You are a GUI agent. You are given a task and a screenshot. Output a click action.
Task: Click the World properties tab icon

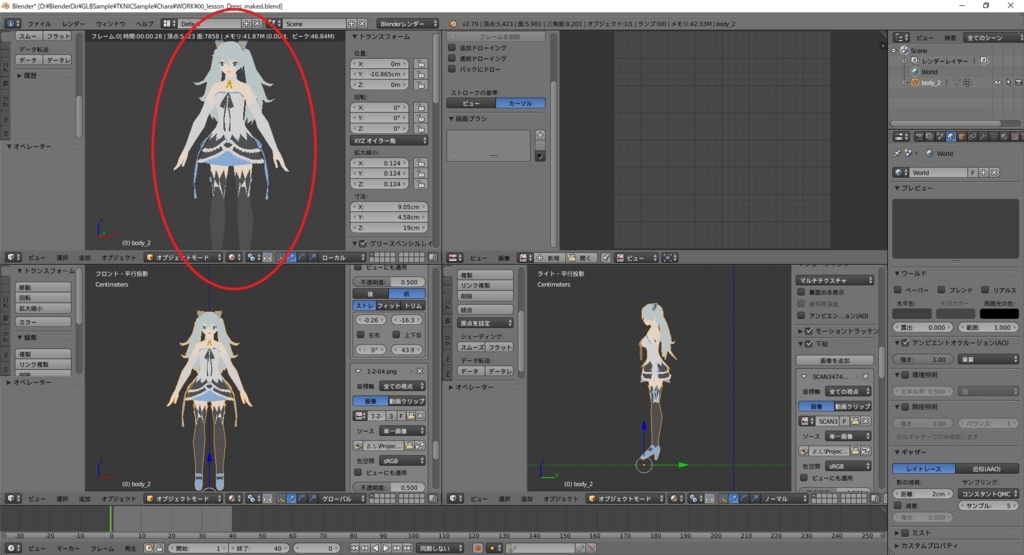click(x=951, y=136)
